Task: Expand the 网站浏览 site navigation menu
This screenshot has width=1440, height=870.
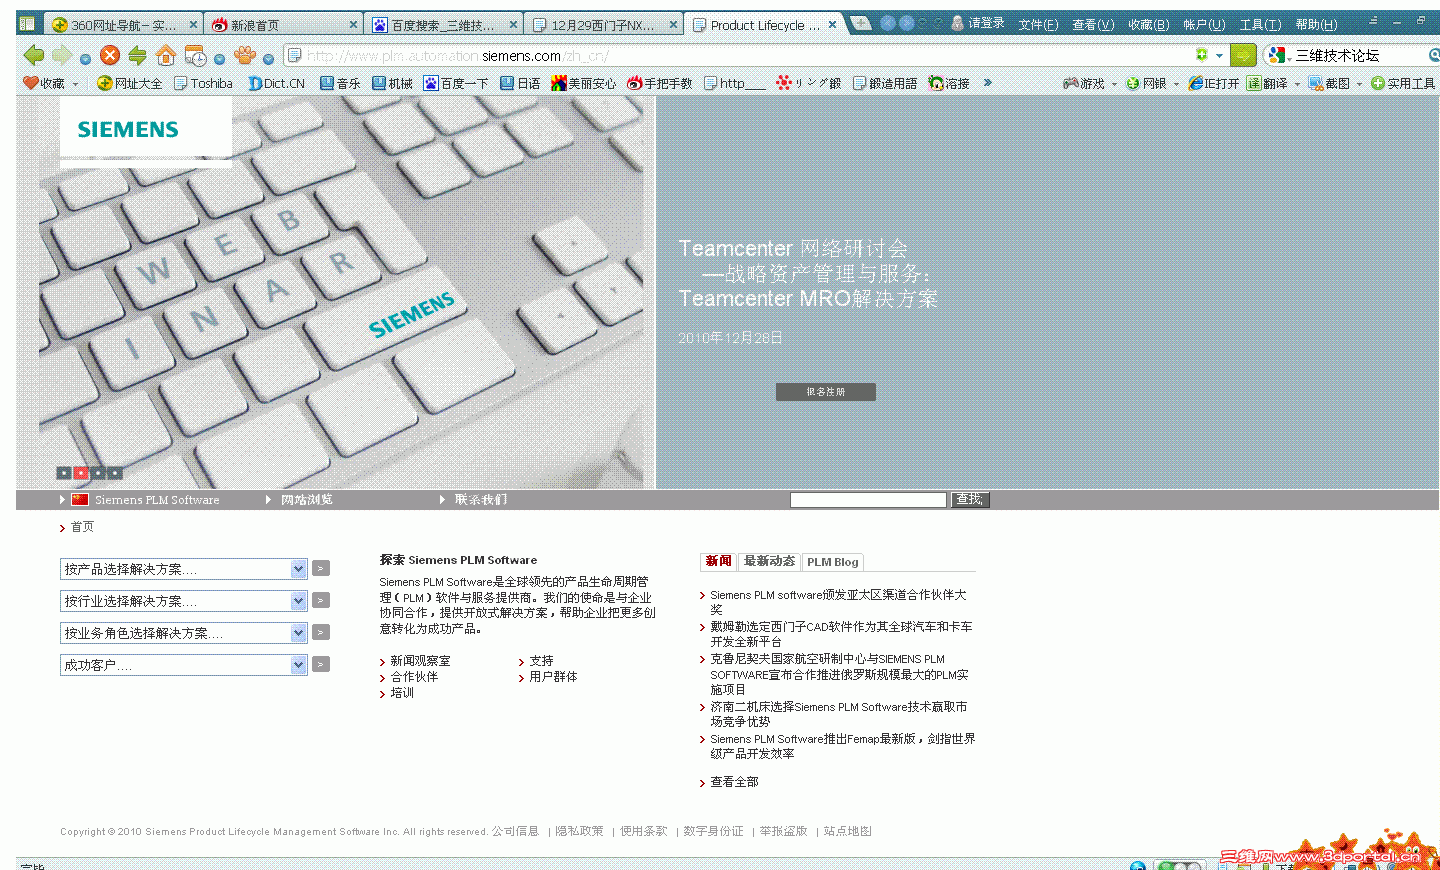Action: [299, 500]
